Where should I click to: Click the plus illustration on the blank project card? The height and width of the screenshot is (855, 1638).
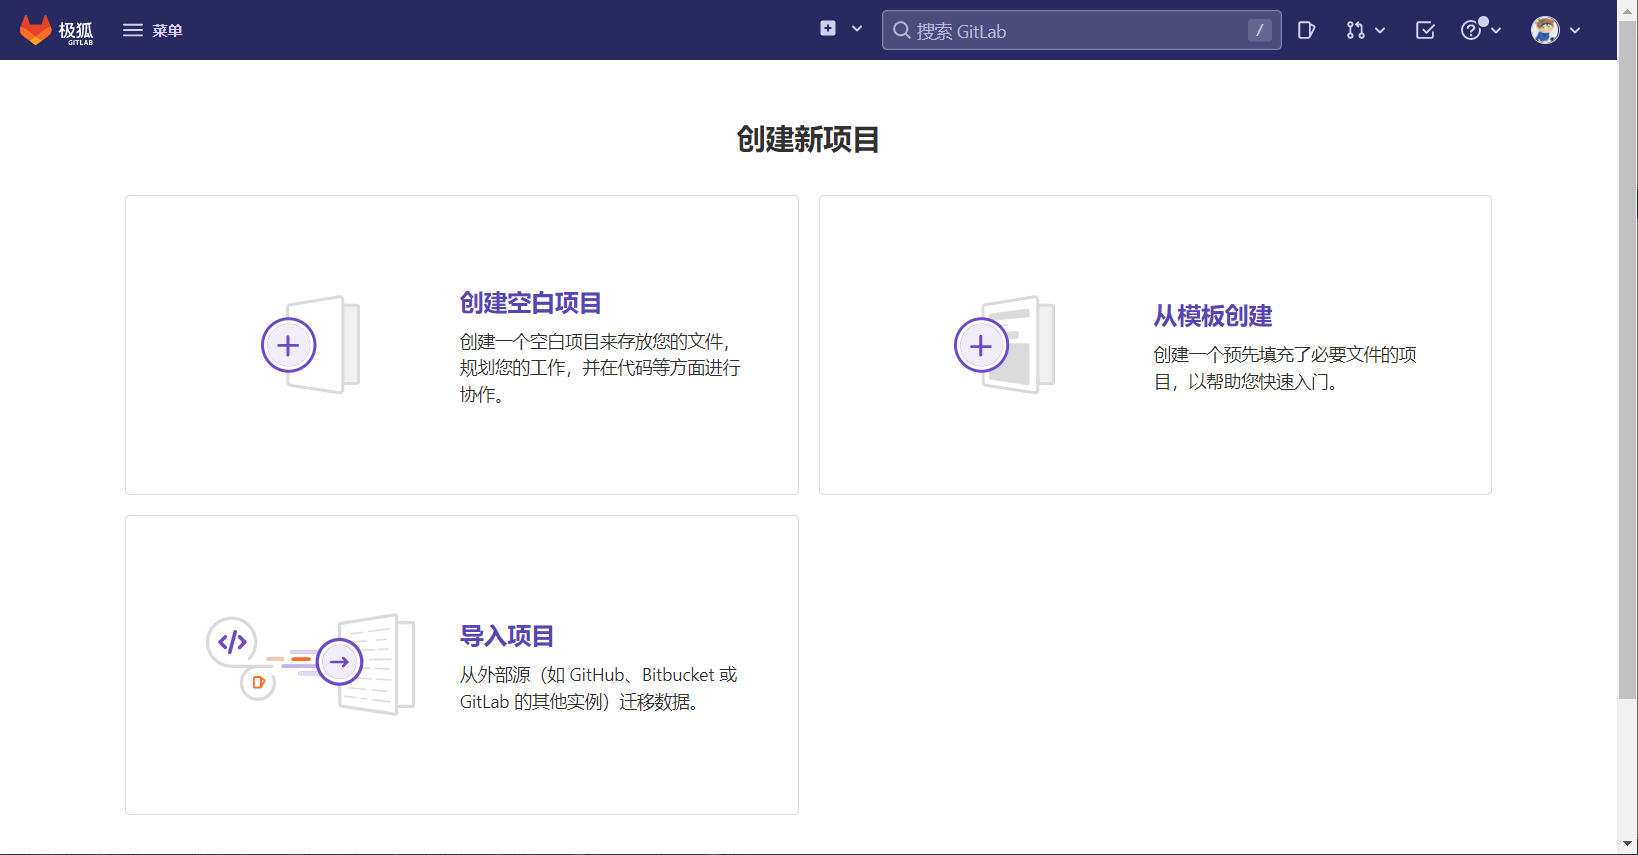(288, 345)
